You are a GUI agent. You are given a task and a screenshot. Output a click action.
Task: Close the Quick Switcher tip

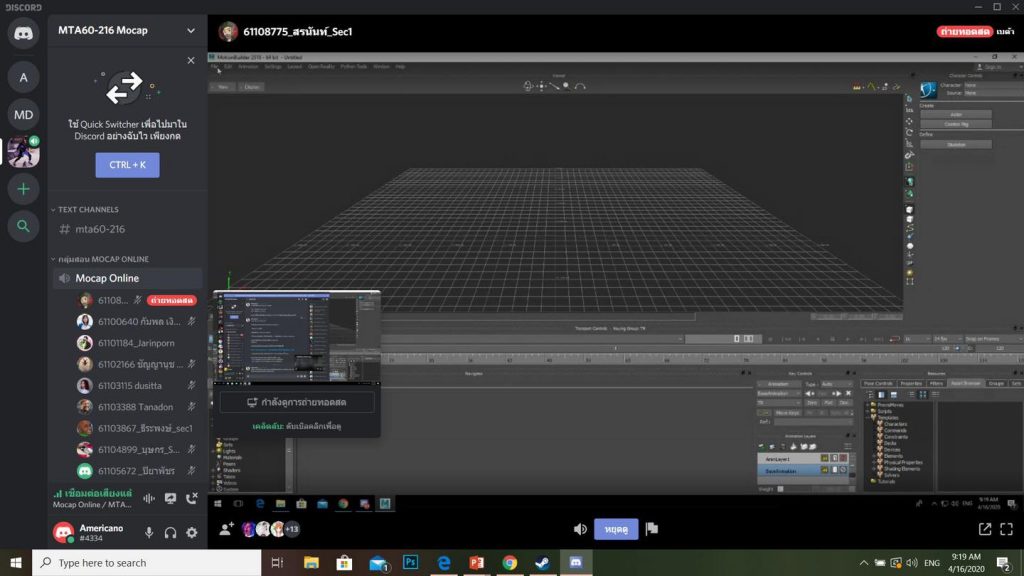[191, 60]
